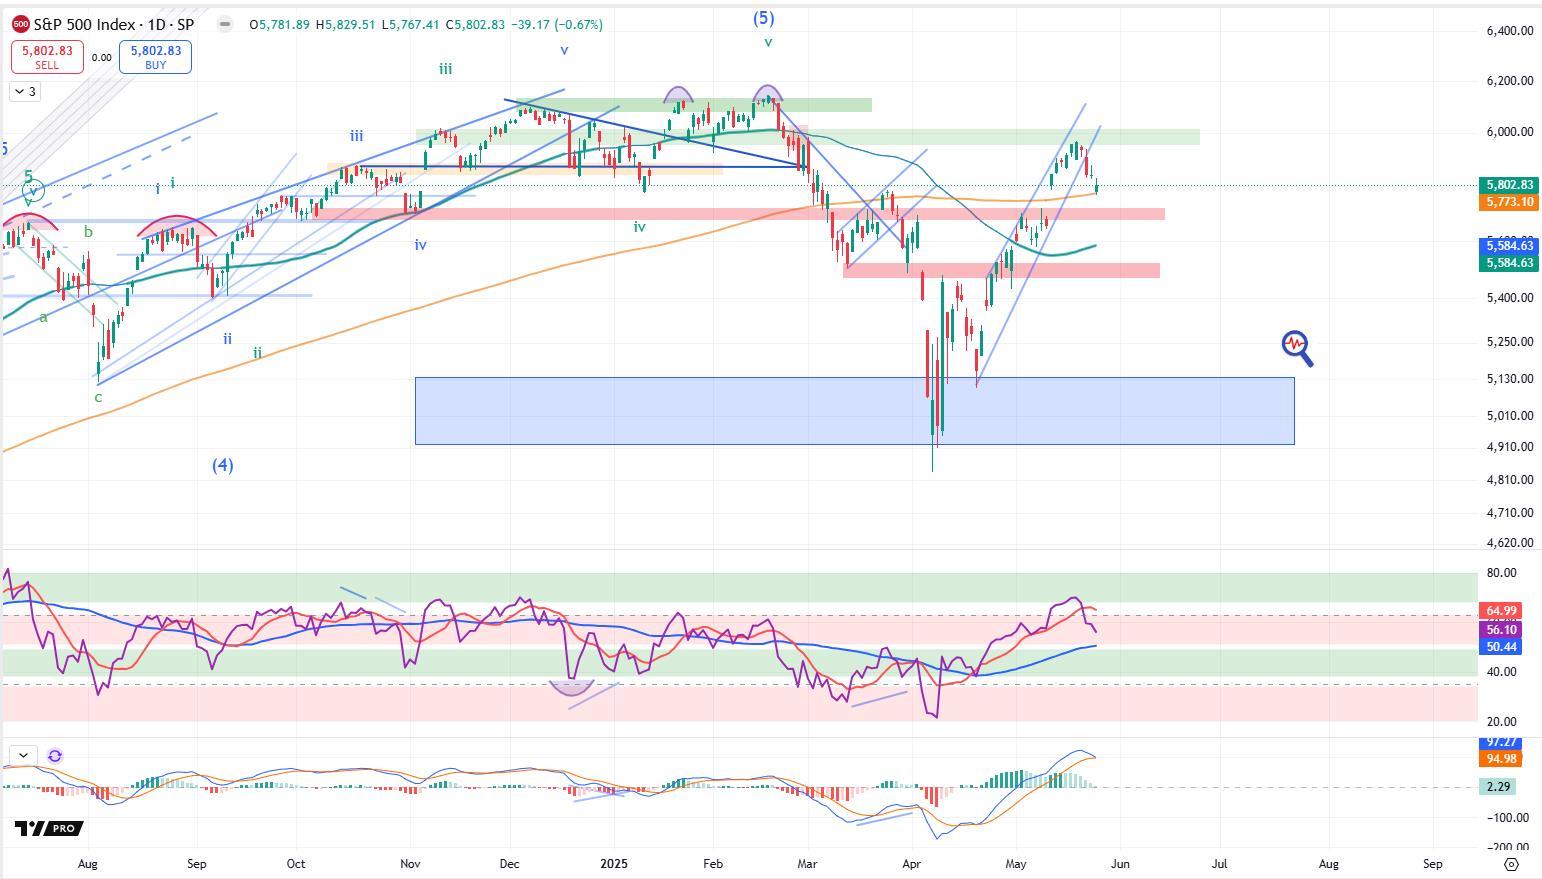Click 80.00 on the RSI axis
1542x879 pixels.
[x=1501, y=573]
